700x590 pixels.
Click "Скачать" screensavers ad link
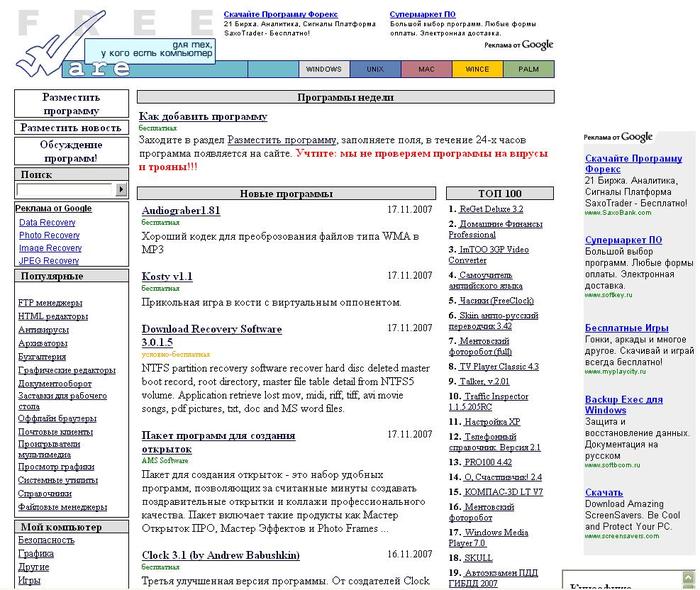click(604, 492)
